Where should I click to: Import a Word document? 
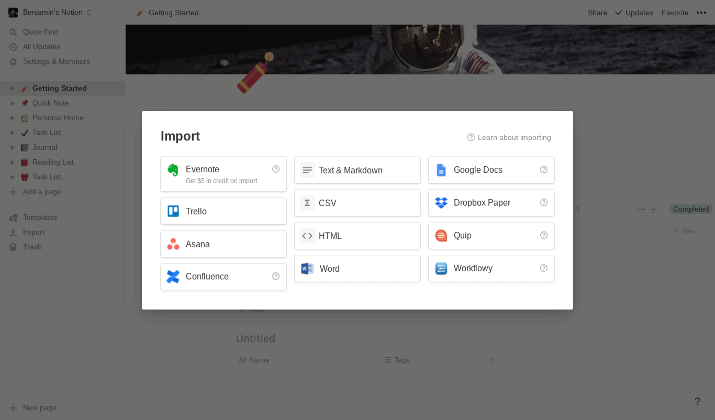coord(357,269)
